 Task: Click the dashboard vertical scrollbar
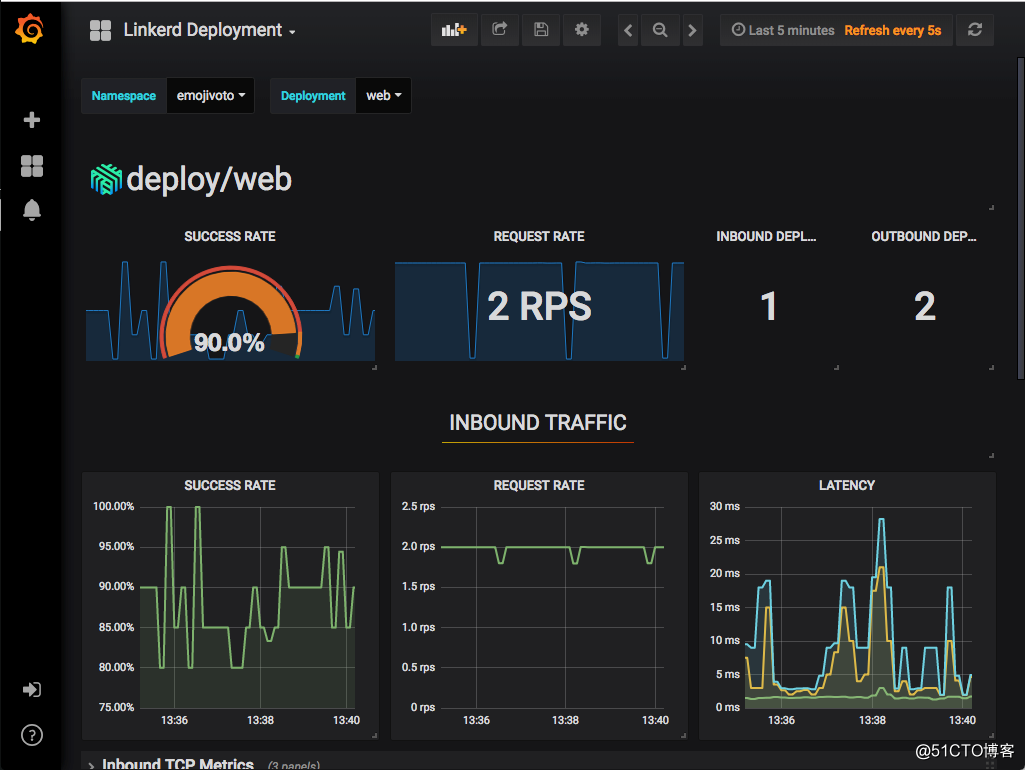[x=1020, y=218]
